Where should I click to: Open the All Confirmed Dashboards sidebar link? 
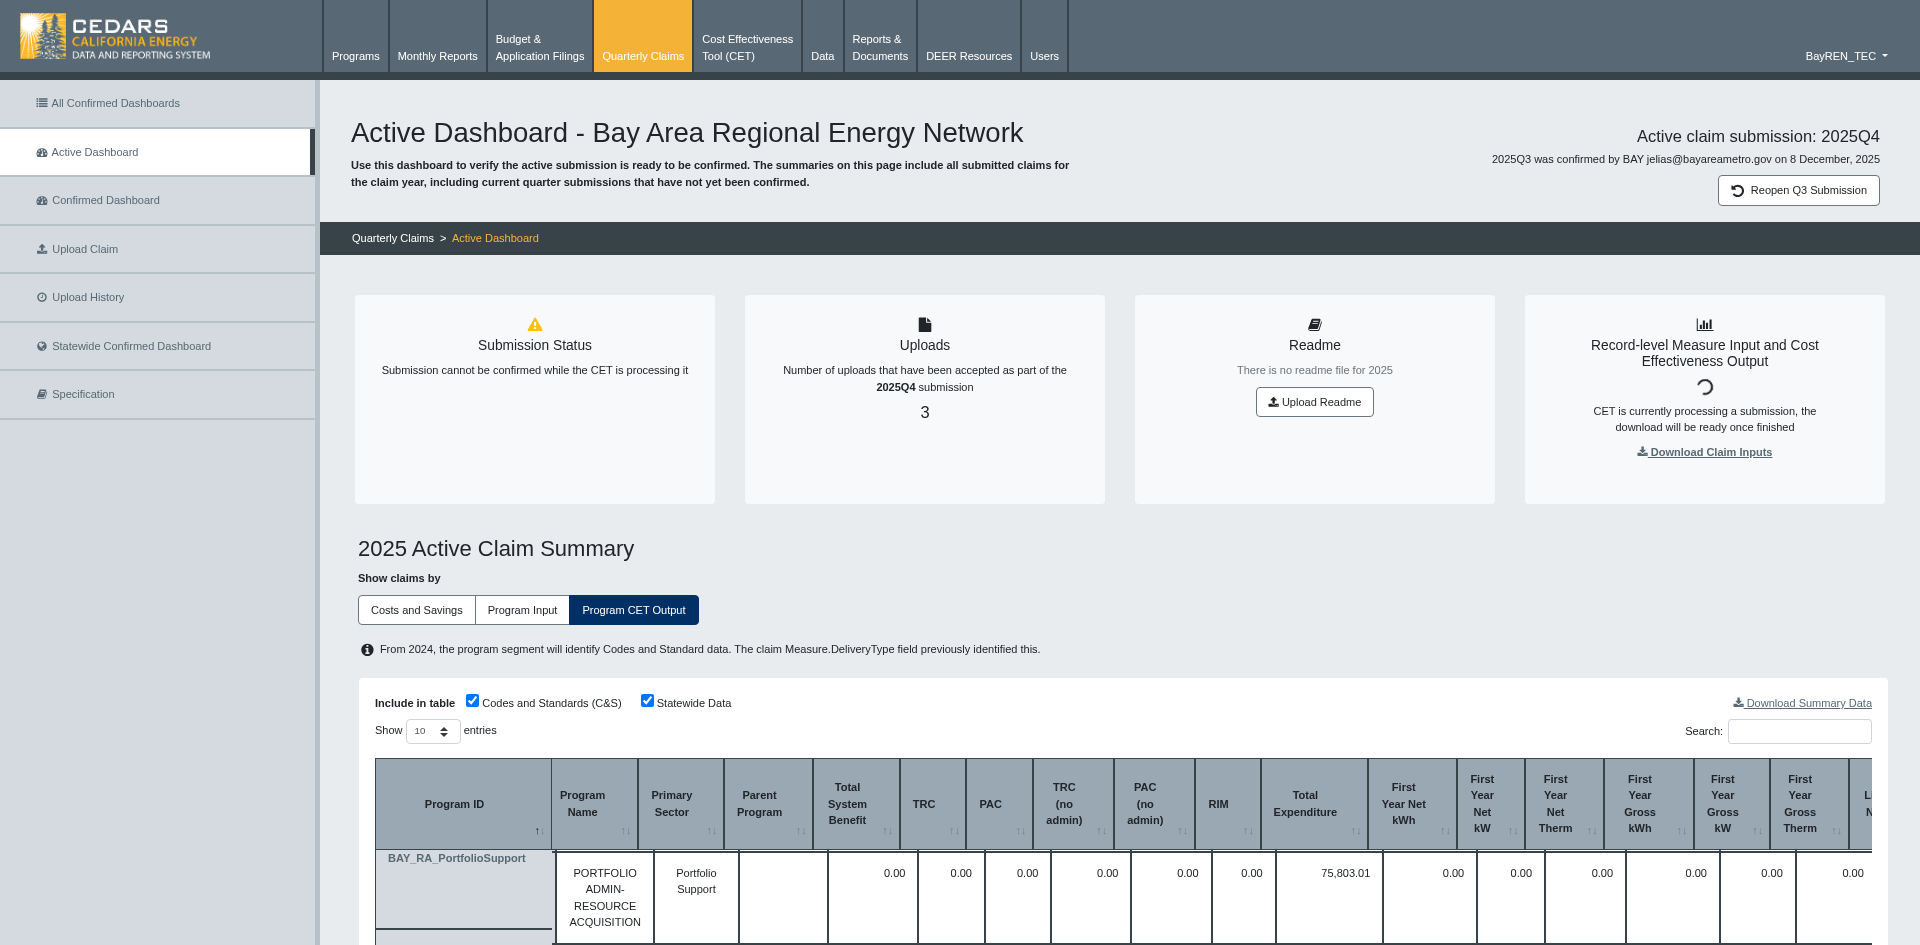coord(157,103)
